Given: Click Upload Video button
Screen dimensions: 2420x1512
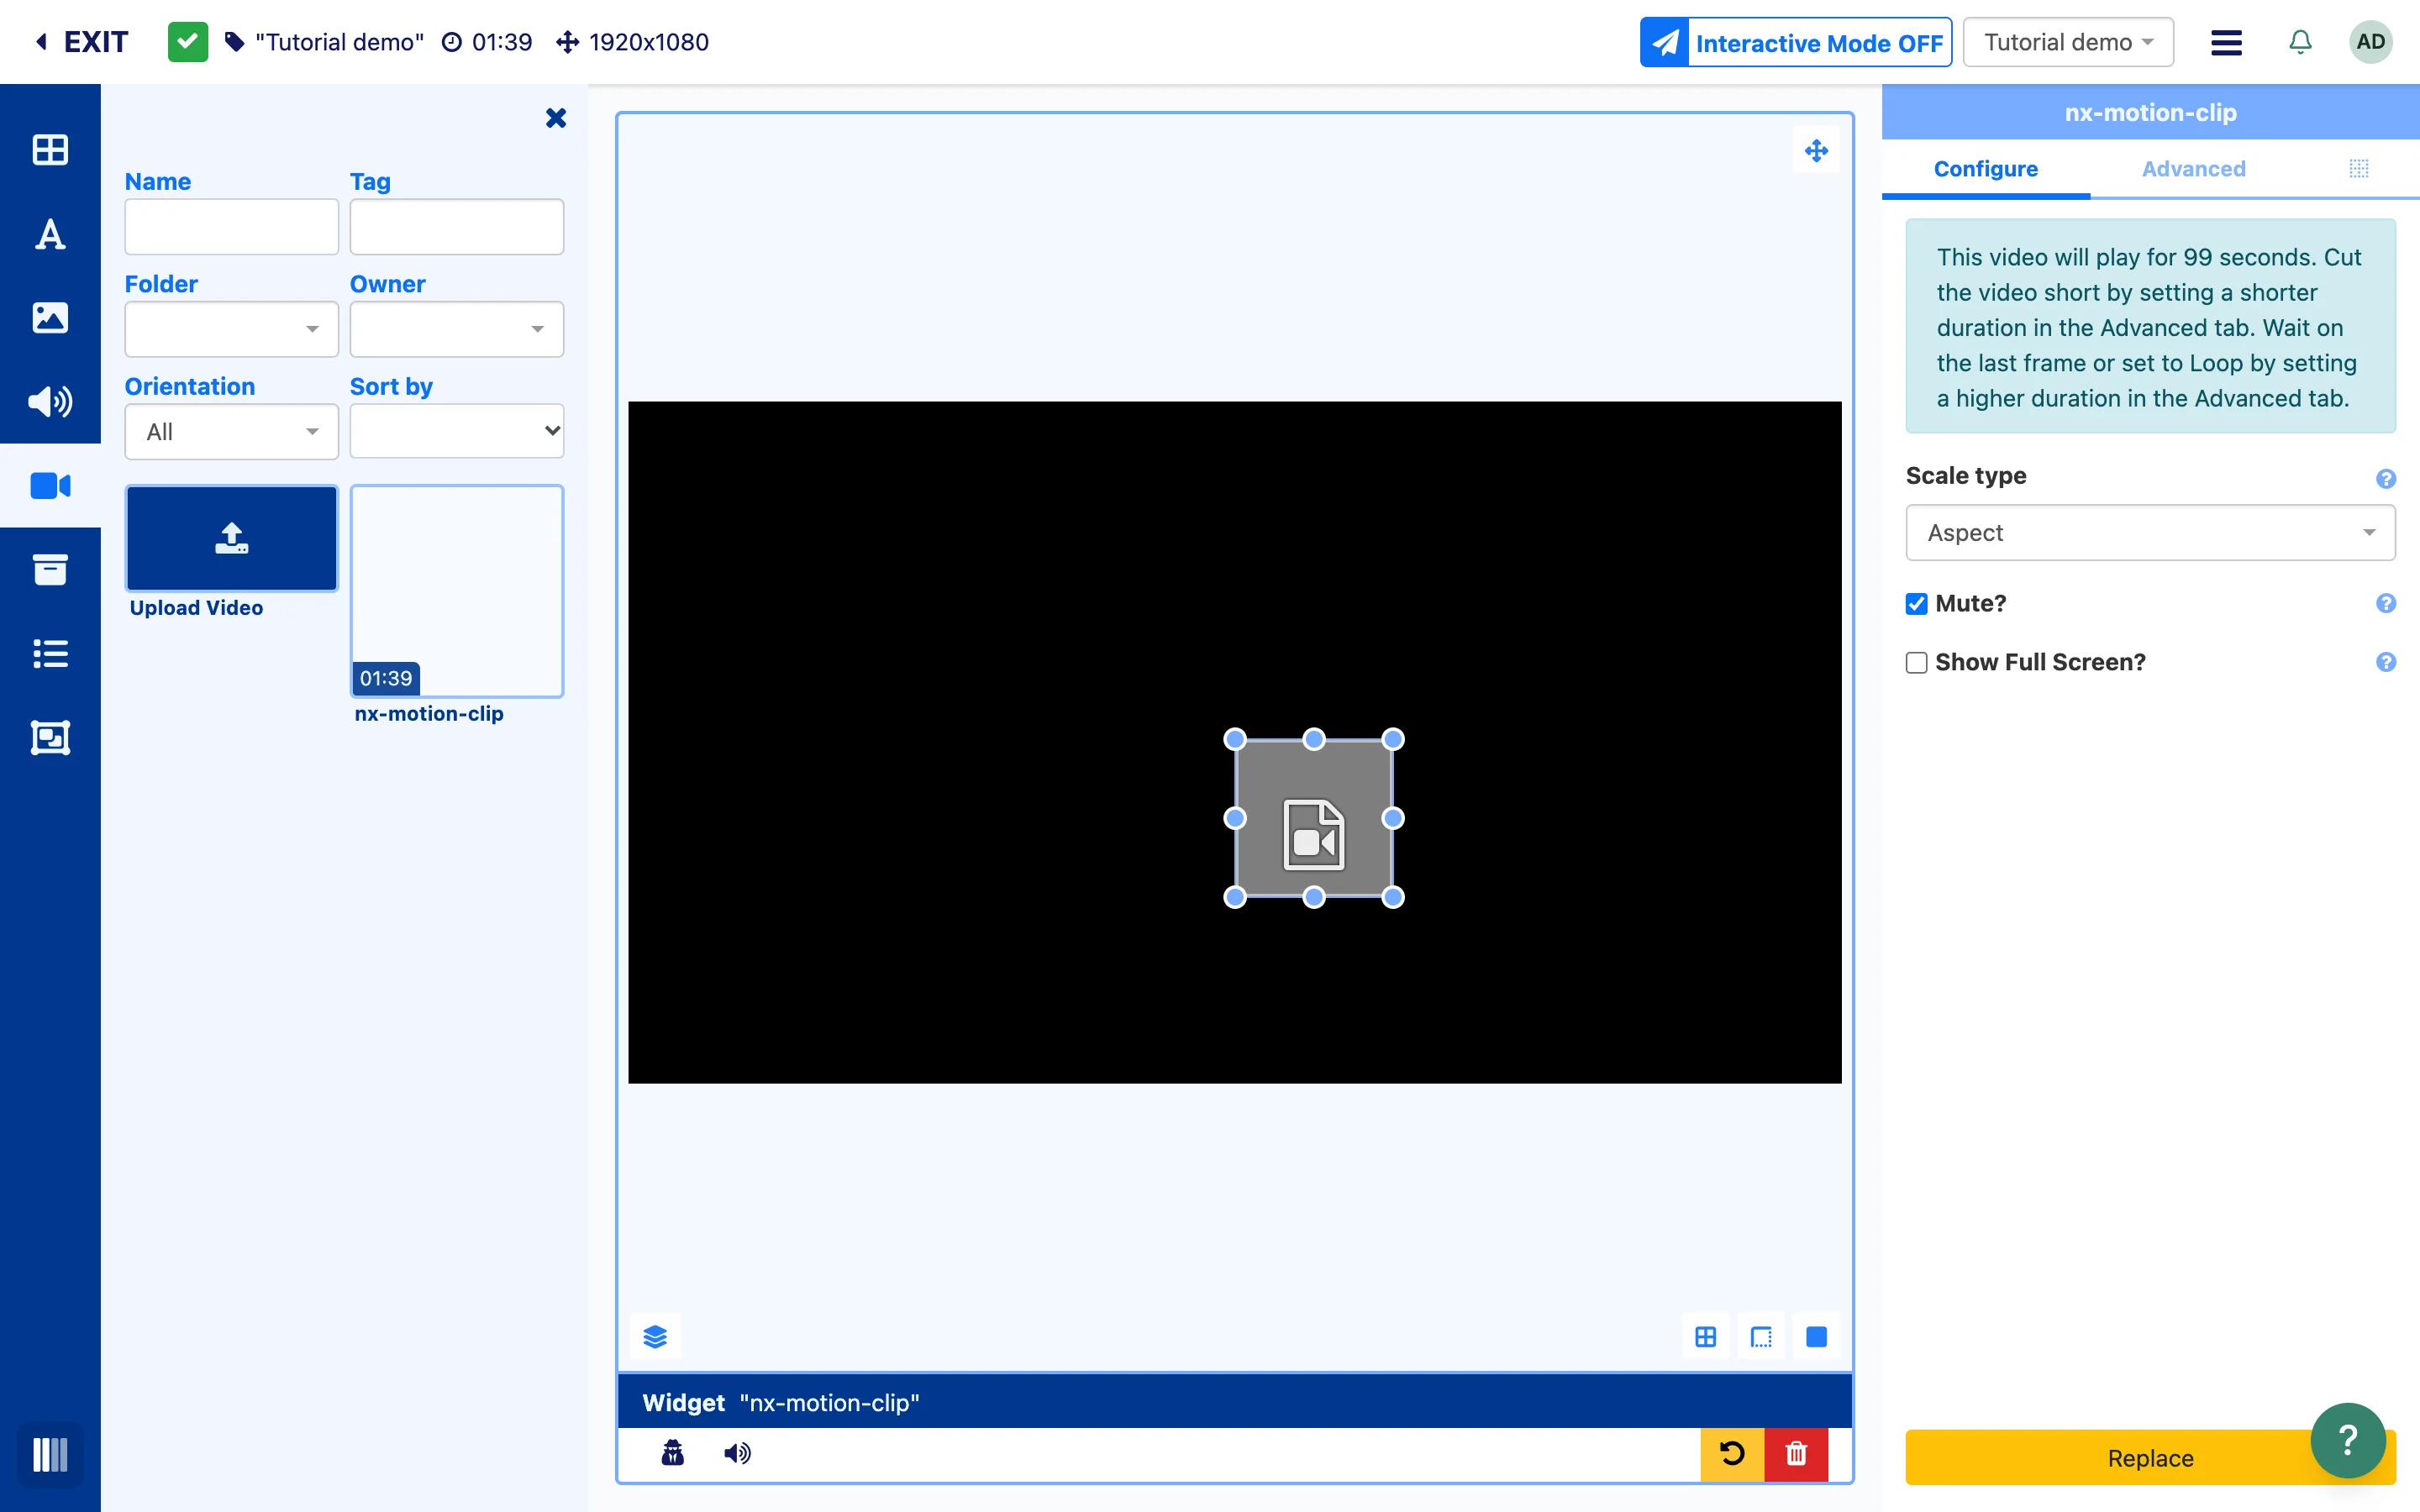Looking at the screenshot, I should [232, 539].
